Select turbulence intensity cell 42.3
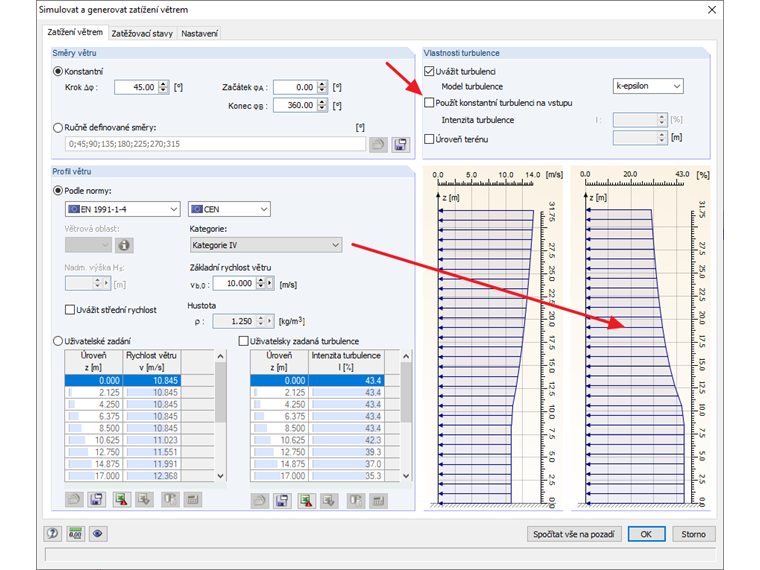This screenshot has height=570, width=760. click(x=347, y=440)
